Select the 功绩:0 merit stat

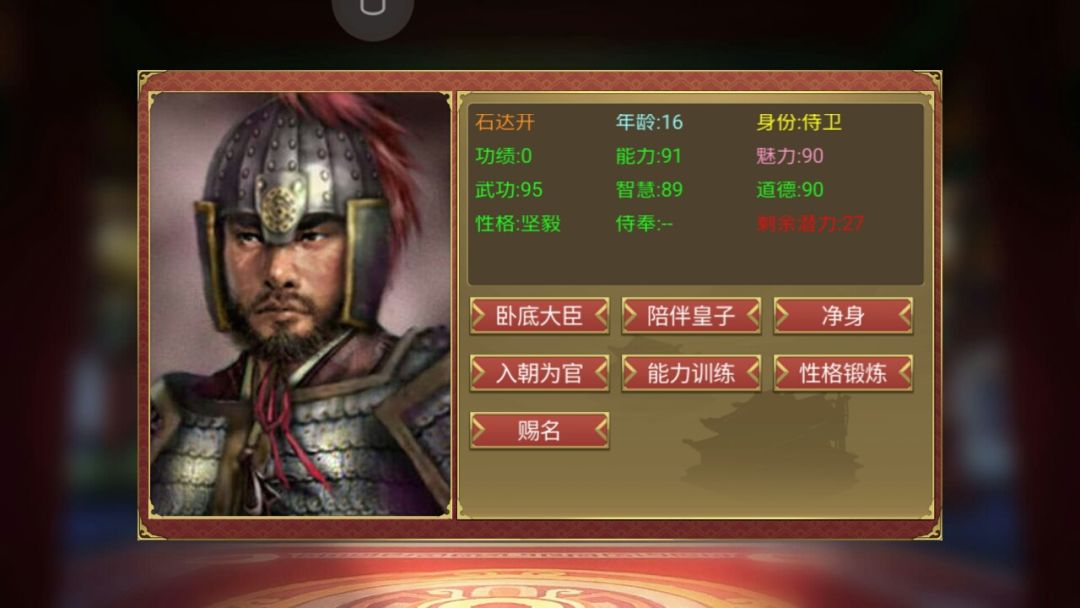coord(503,156)
